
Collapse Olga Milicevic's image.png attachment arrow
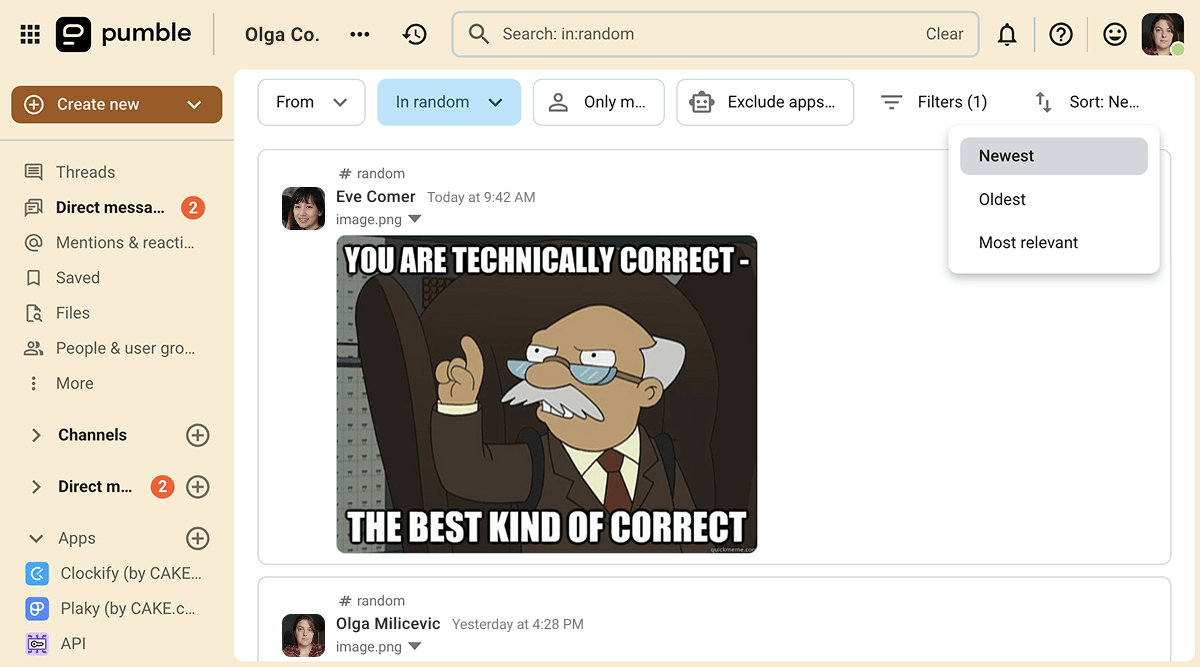click(x=415, y=647)
